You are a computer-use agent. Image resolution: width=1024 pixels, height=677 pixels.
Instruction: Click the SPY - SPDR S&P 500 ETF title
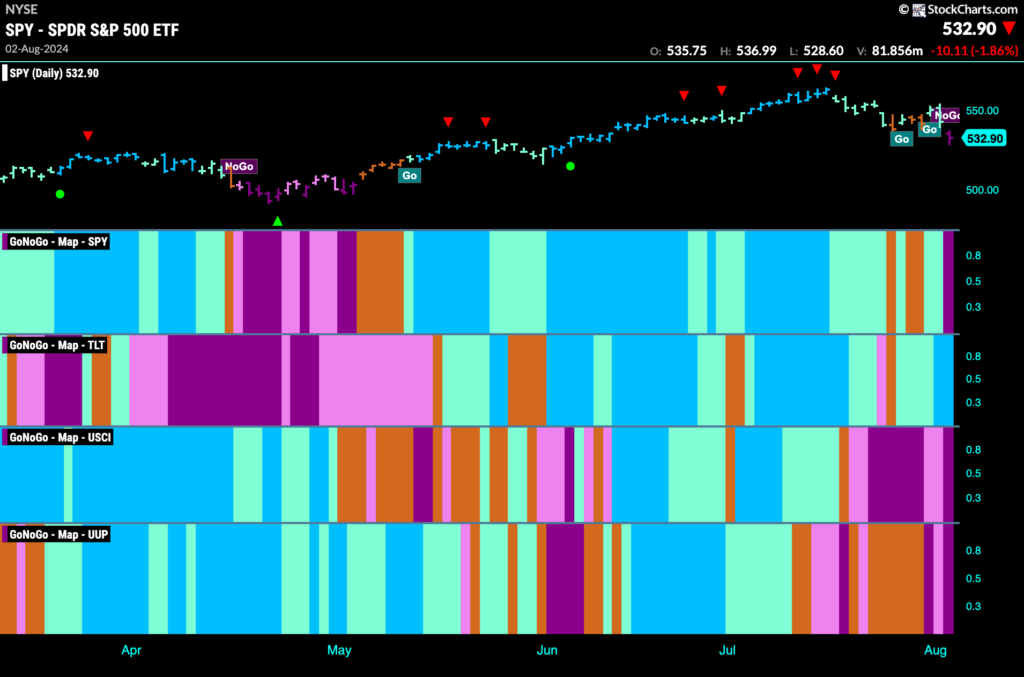(92, 30)
